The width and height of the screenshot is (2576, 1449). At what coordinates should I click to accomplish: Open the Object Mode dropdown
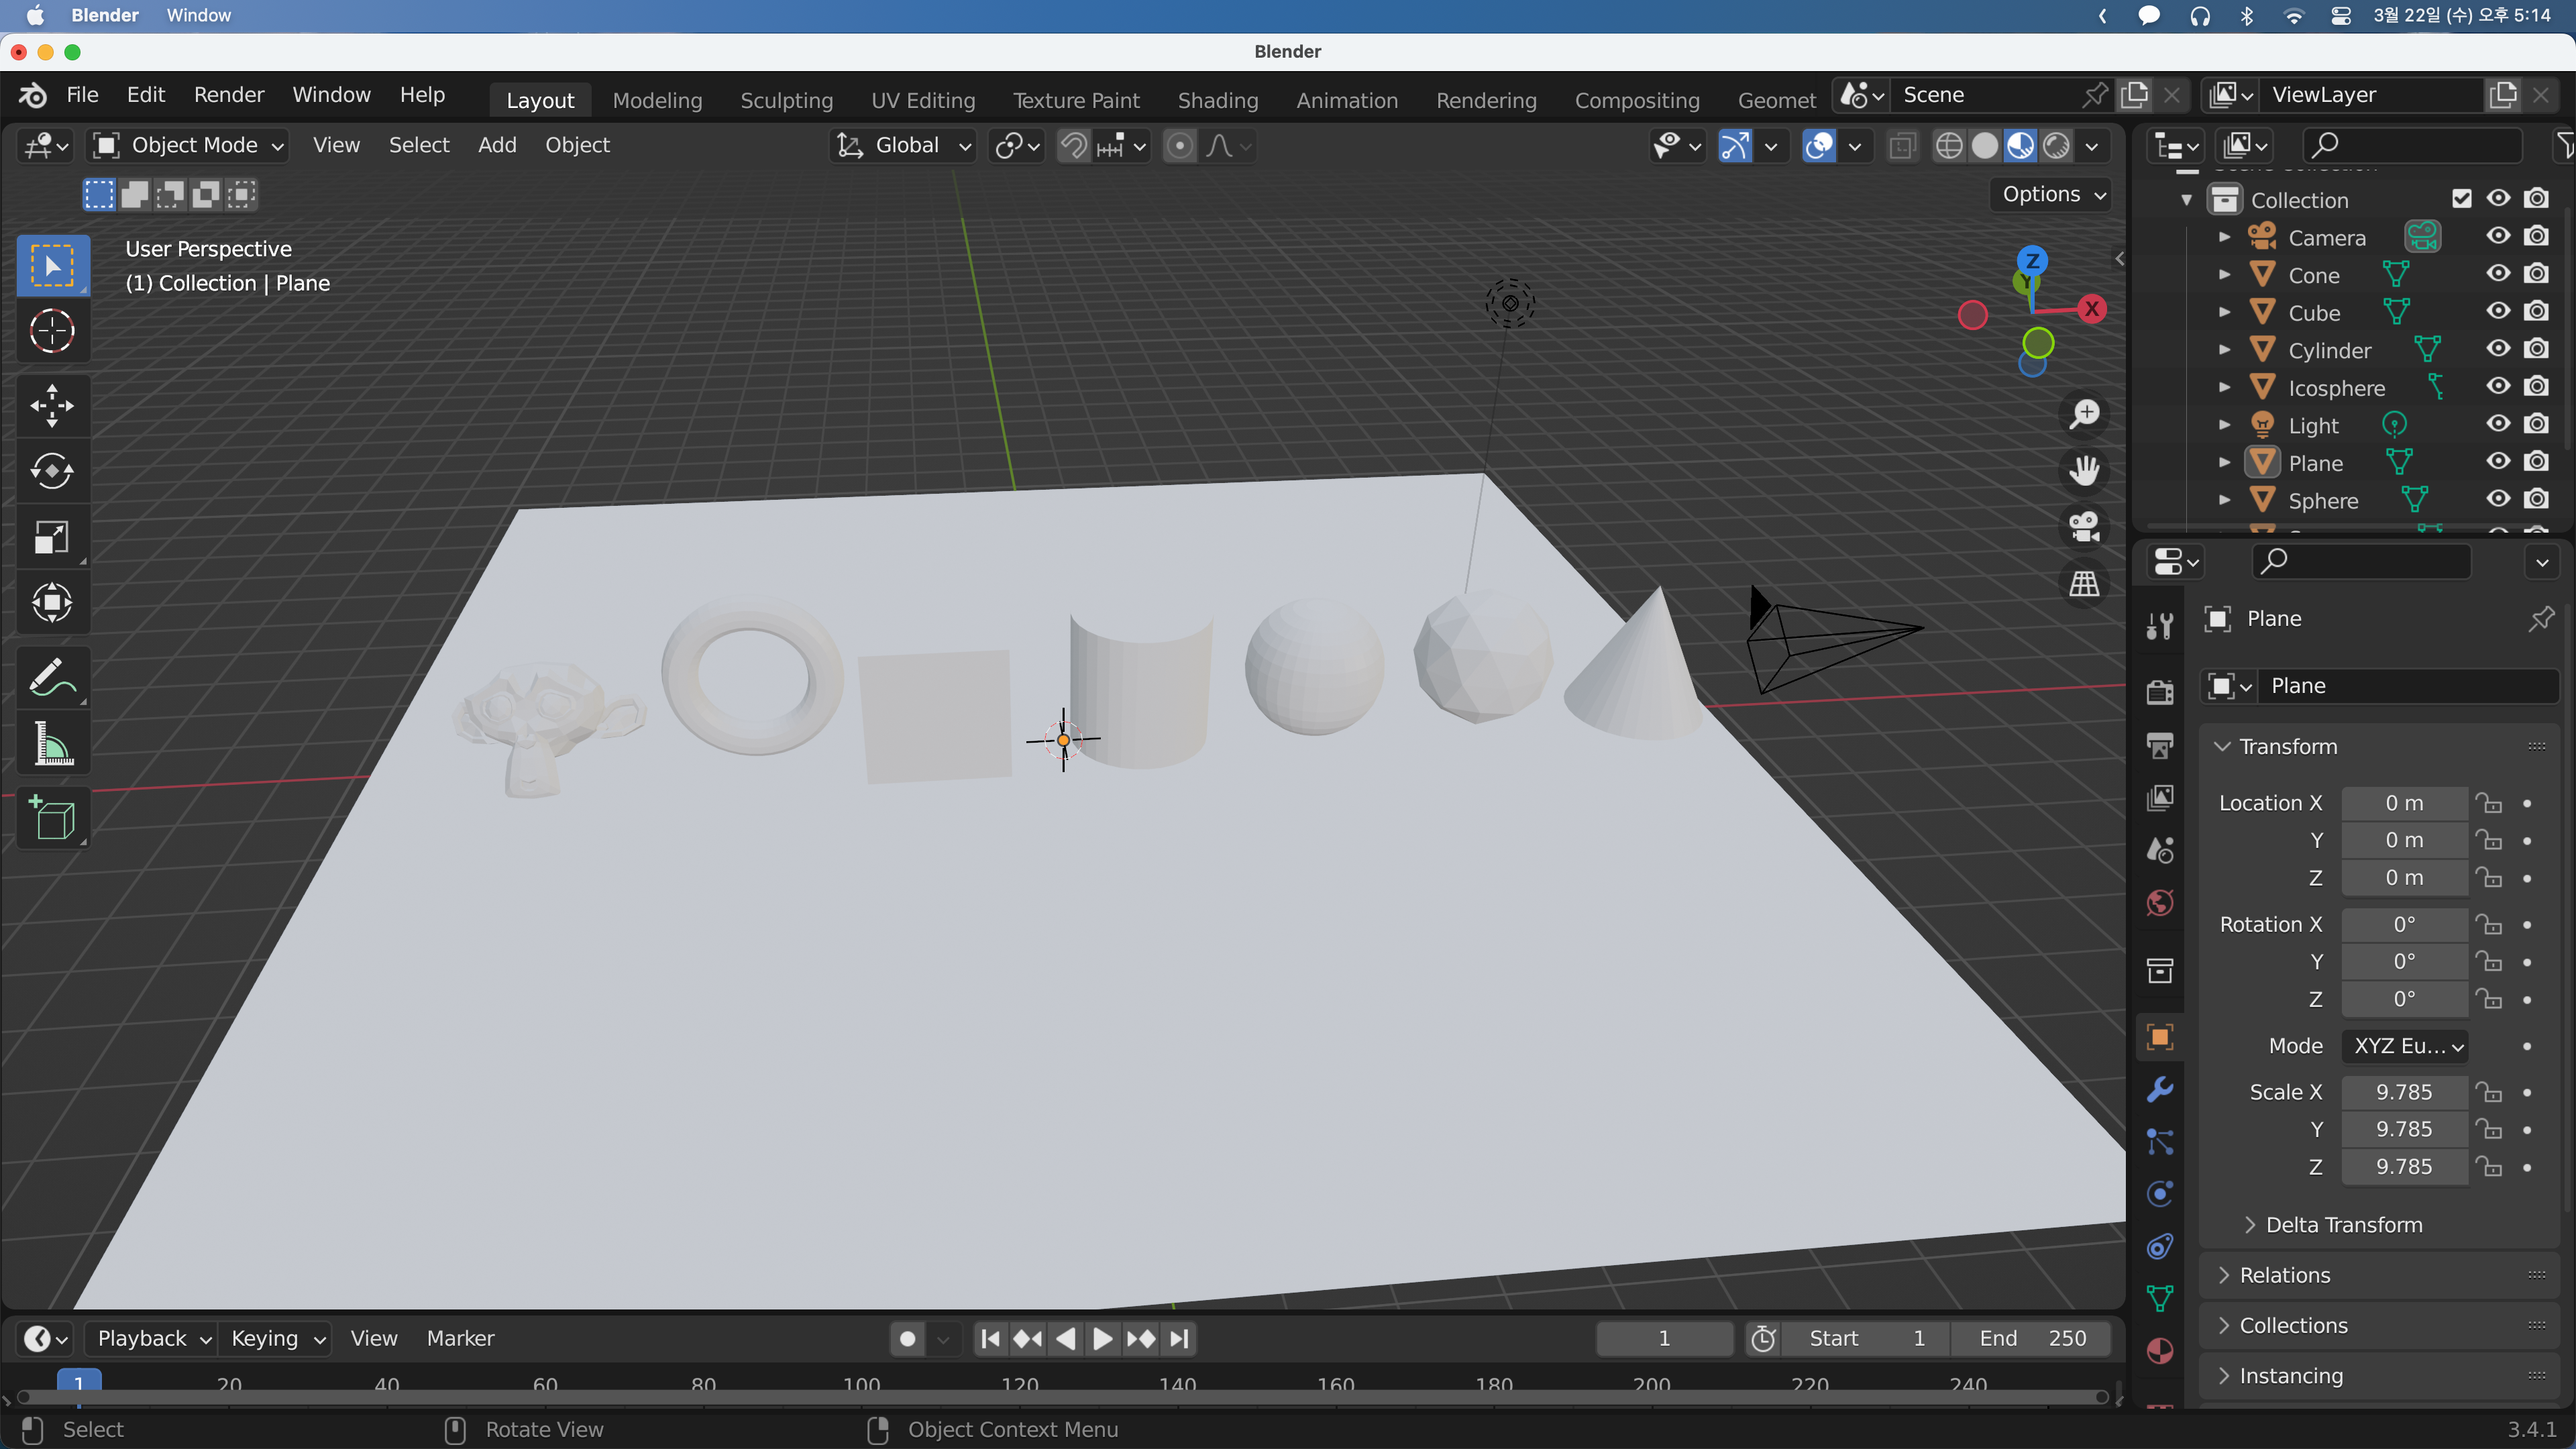(x=189, y=146)
